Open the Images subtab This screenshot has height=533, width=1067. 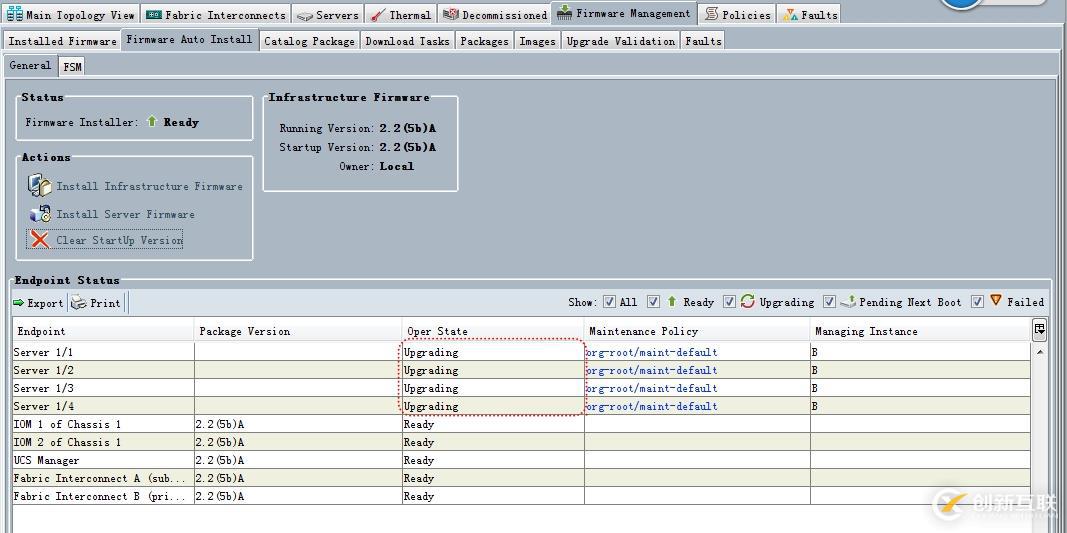pos(538,41)
